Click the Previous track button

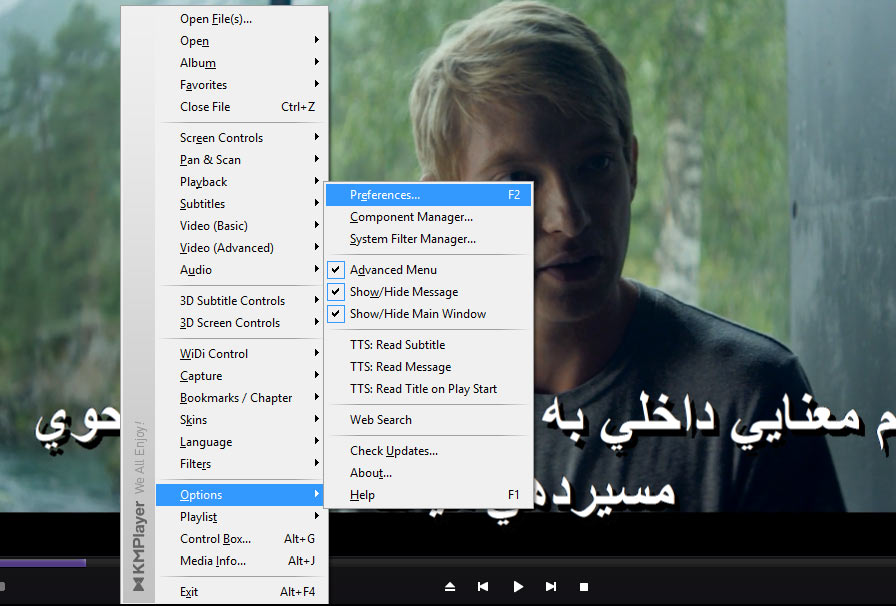click(483, 586)
